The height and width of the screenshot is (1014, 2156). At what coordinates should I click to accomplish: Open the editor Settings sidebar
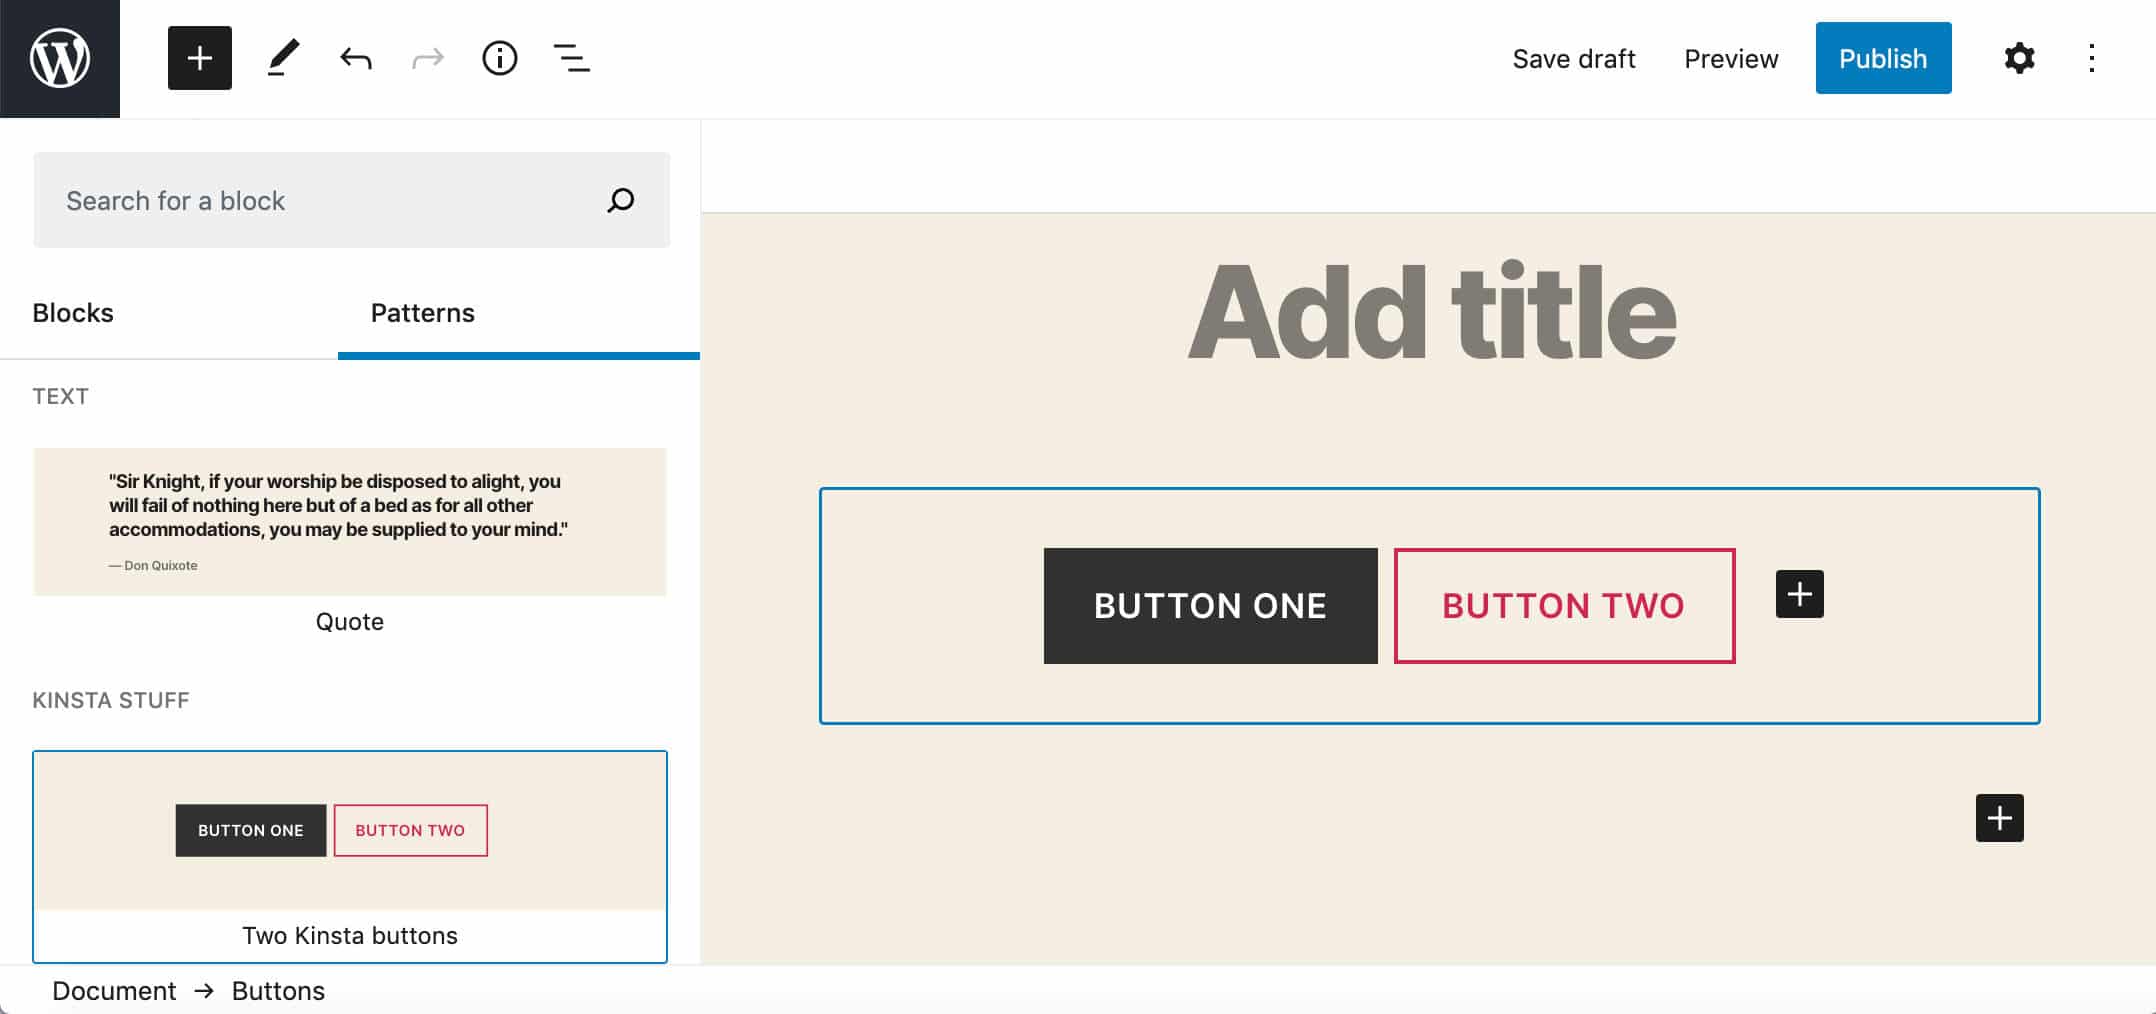point(2019,57)
